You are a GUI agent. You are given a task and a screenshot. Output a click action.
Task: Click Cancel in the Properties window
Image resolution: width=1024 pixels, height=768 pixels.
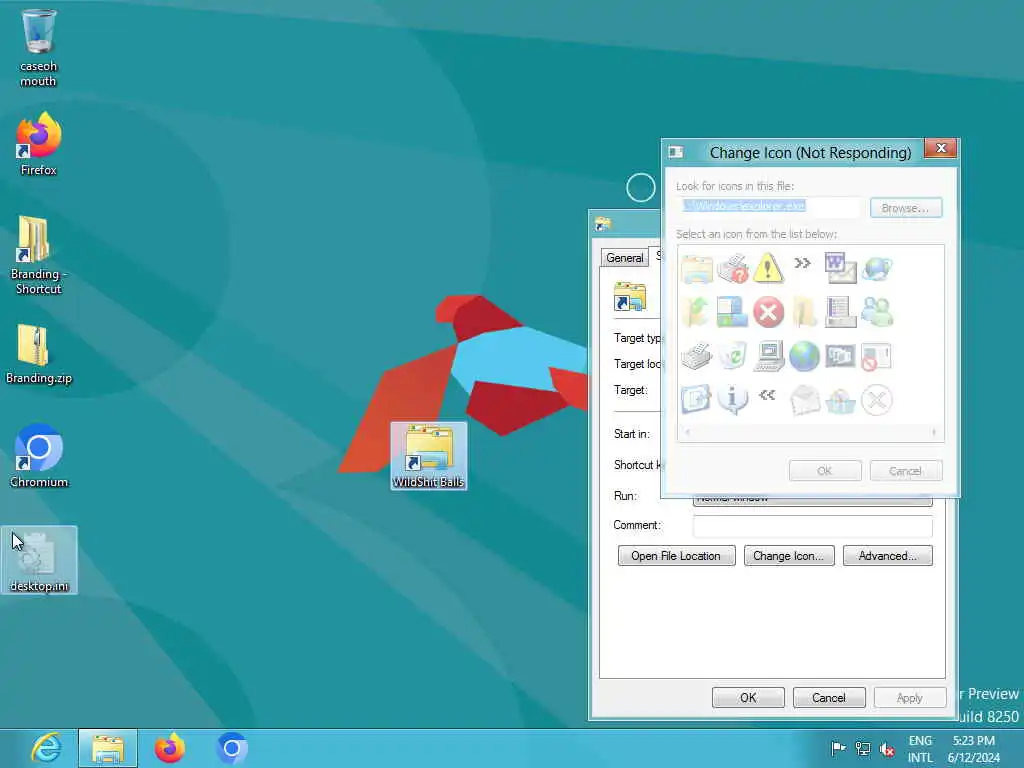click(x=829, y=697)
